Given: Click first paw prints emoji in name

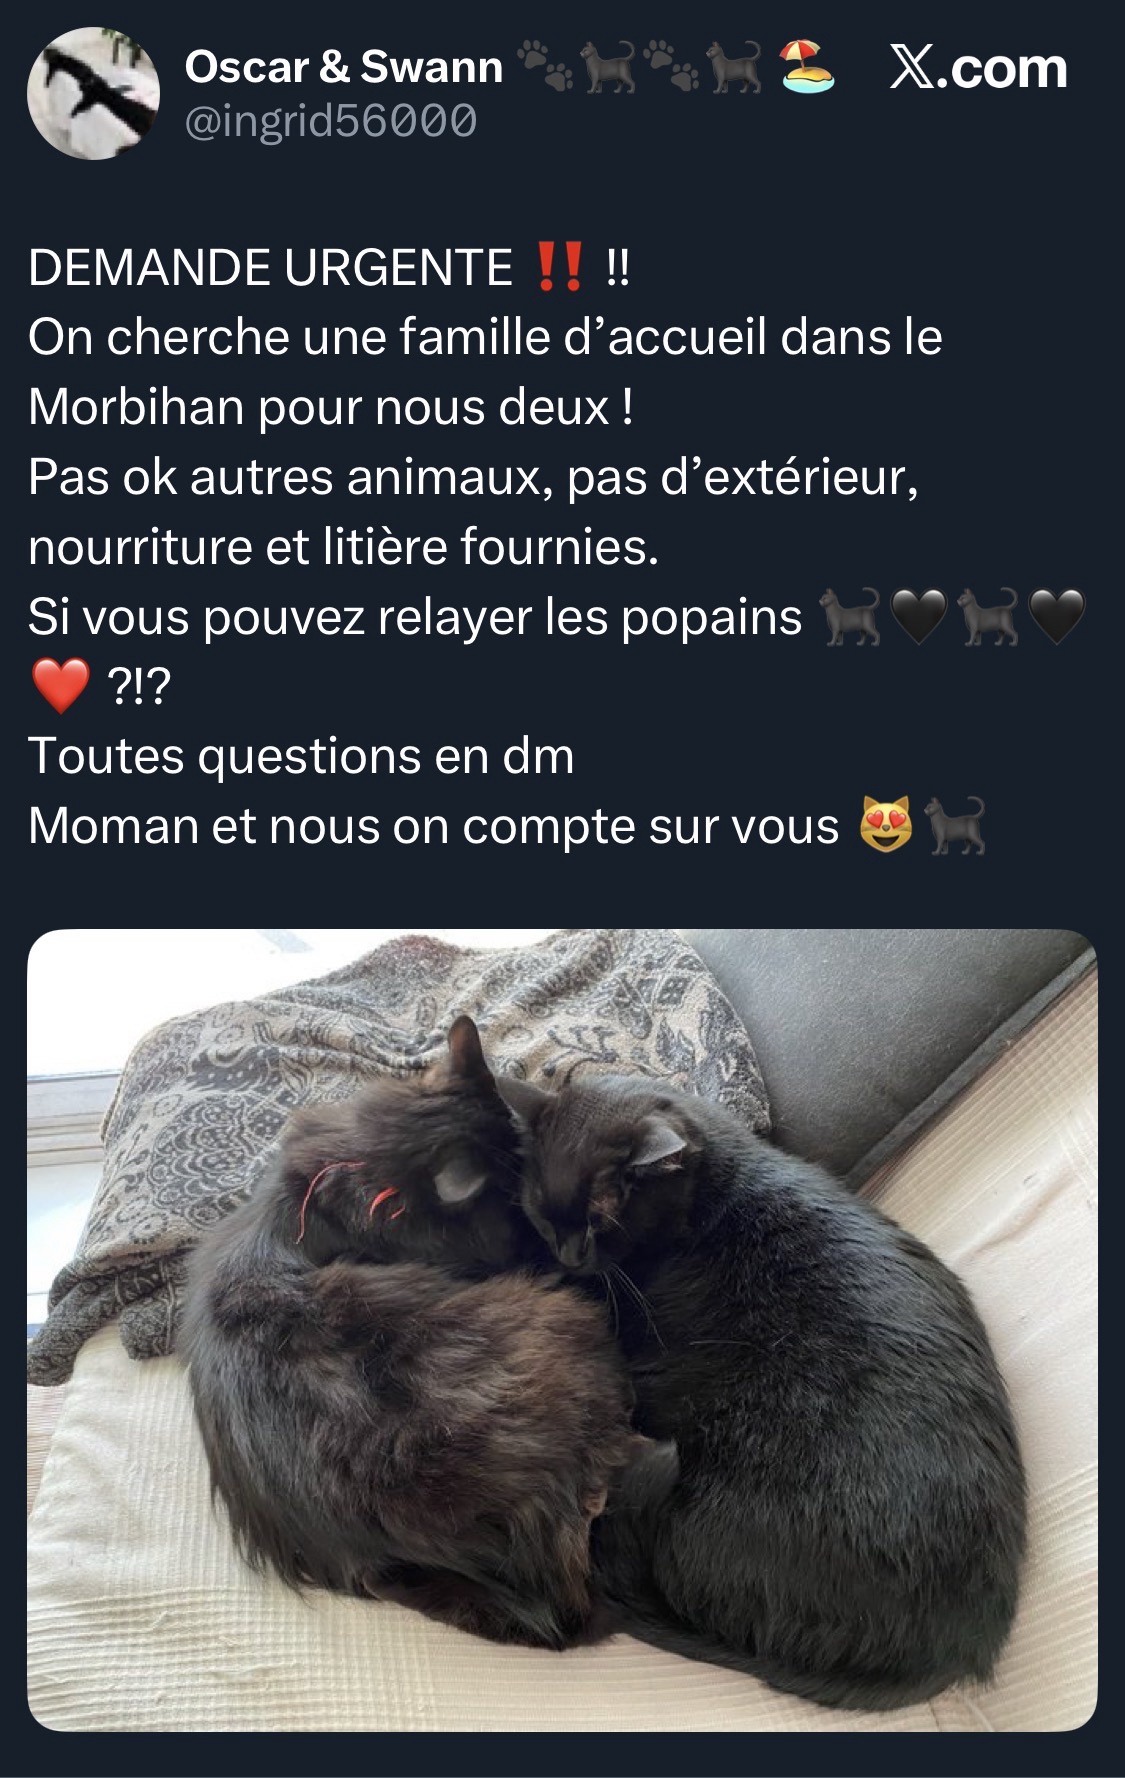Looking at the screenshot, I should pyautogui.click(x=546, y=64).
